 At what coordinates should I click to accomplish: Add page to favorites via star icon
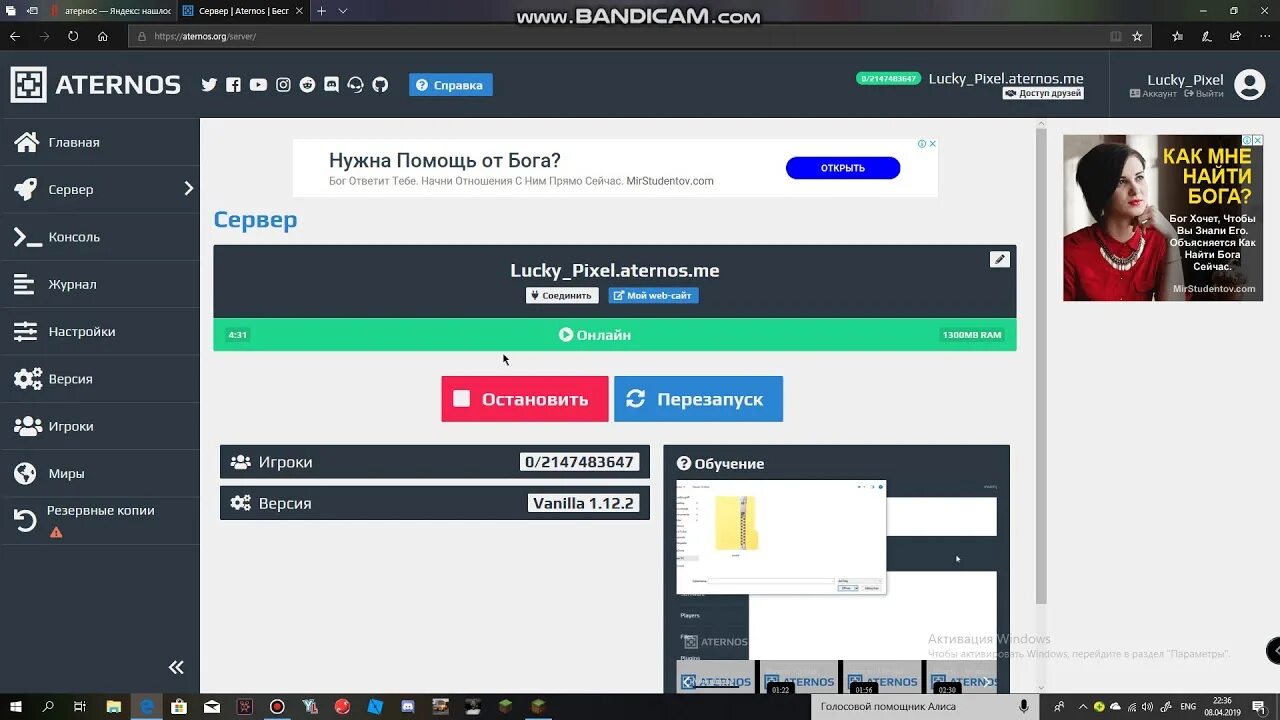(x=1137, y=36)
